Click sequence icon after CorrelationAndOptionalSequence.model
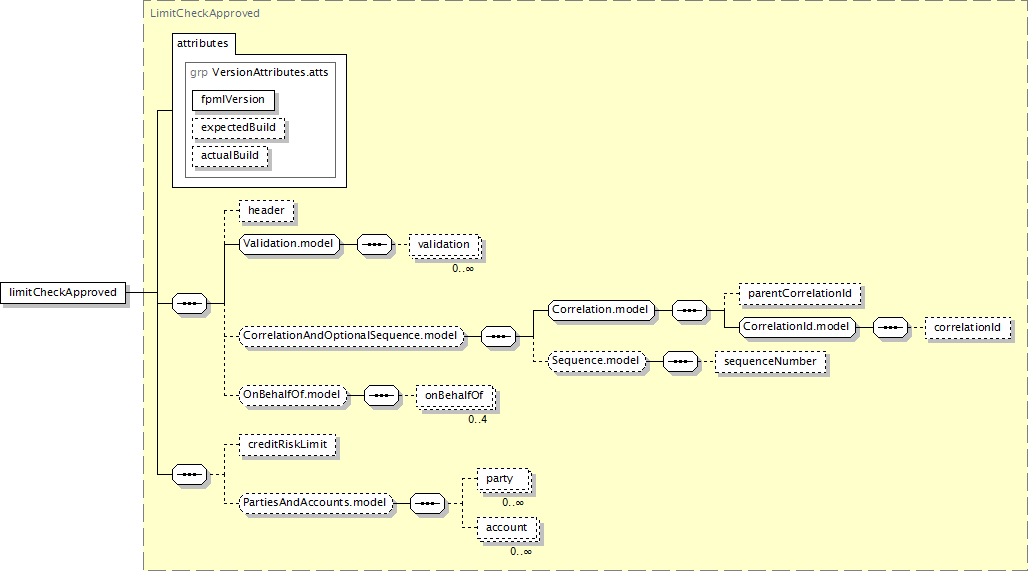 click(x=498, y=336)
